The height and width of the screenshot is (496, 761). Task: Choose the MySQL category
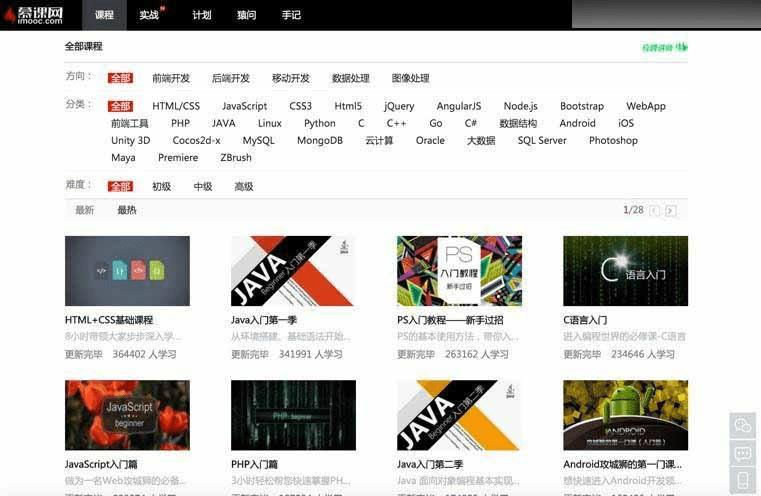point(259,141)
